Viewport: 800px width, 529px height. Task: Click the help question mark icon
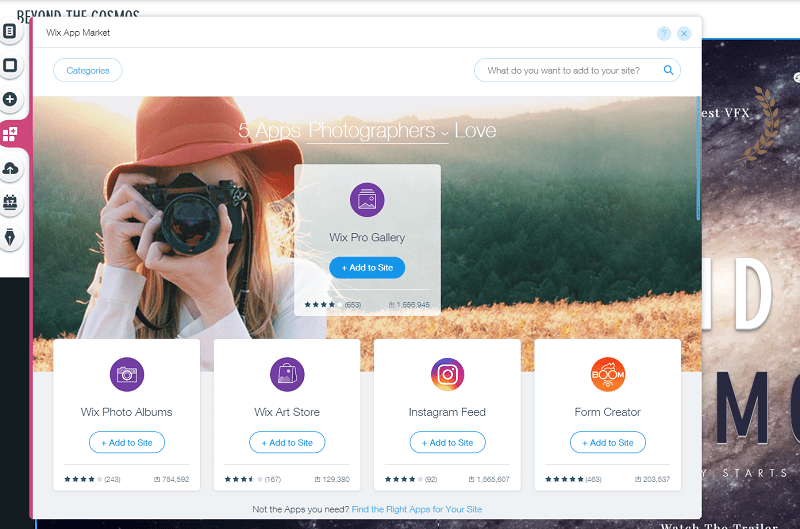(664, 34)
